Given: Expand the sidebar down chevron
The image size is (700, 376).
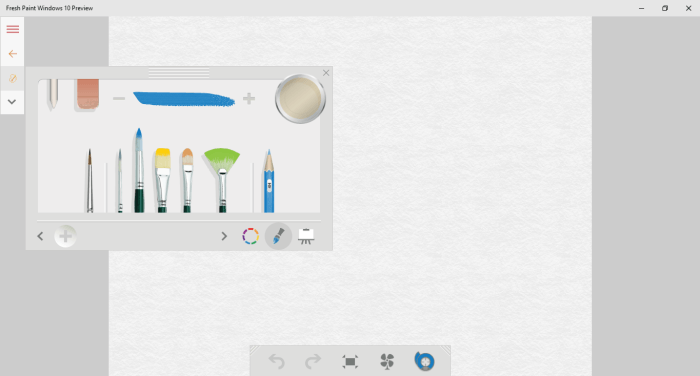Looking at the screenshot, I should point(12,102).
